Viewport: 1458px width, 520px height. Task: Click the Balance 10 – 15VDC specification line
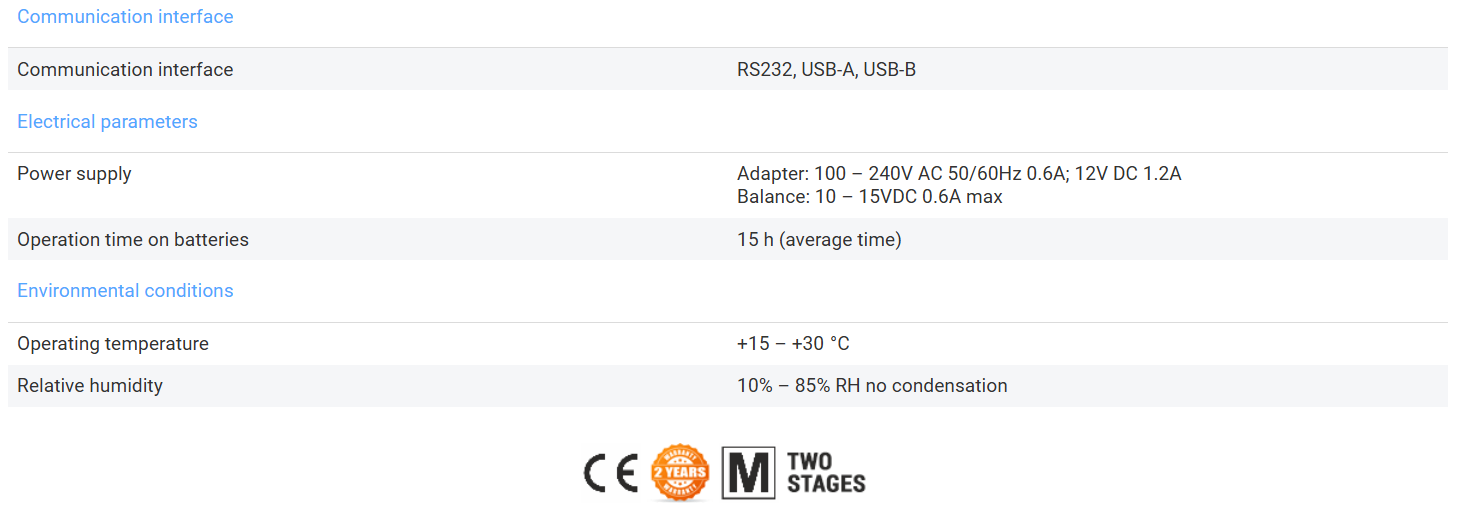coord(869,197)
